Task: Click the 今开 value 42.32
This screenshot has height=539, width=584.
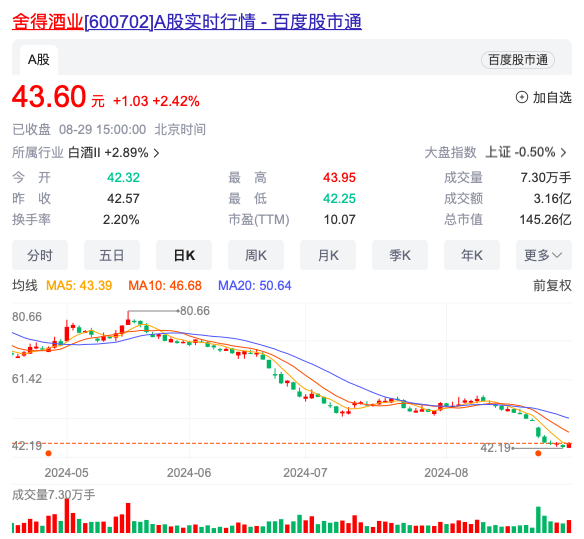Action: [x=123, y=177]
